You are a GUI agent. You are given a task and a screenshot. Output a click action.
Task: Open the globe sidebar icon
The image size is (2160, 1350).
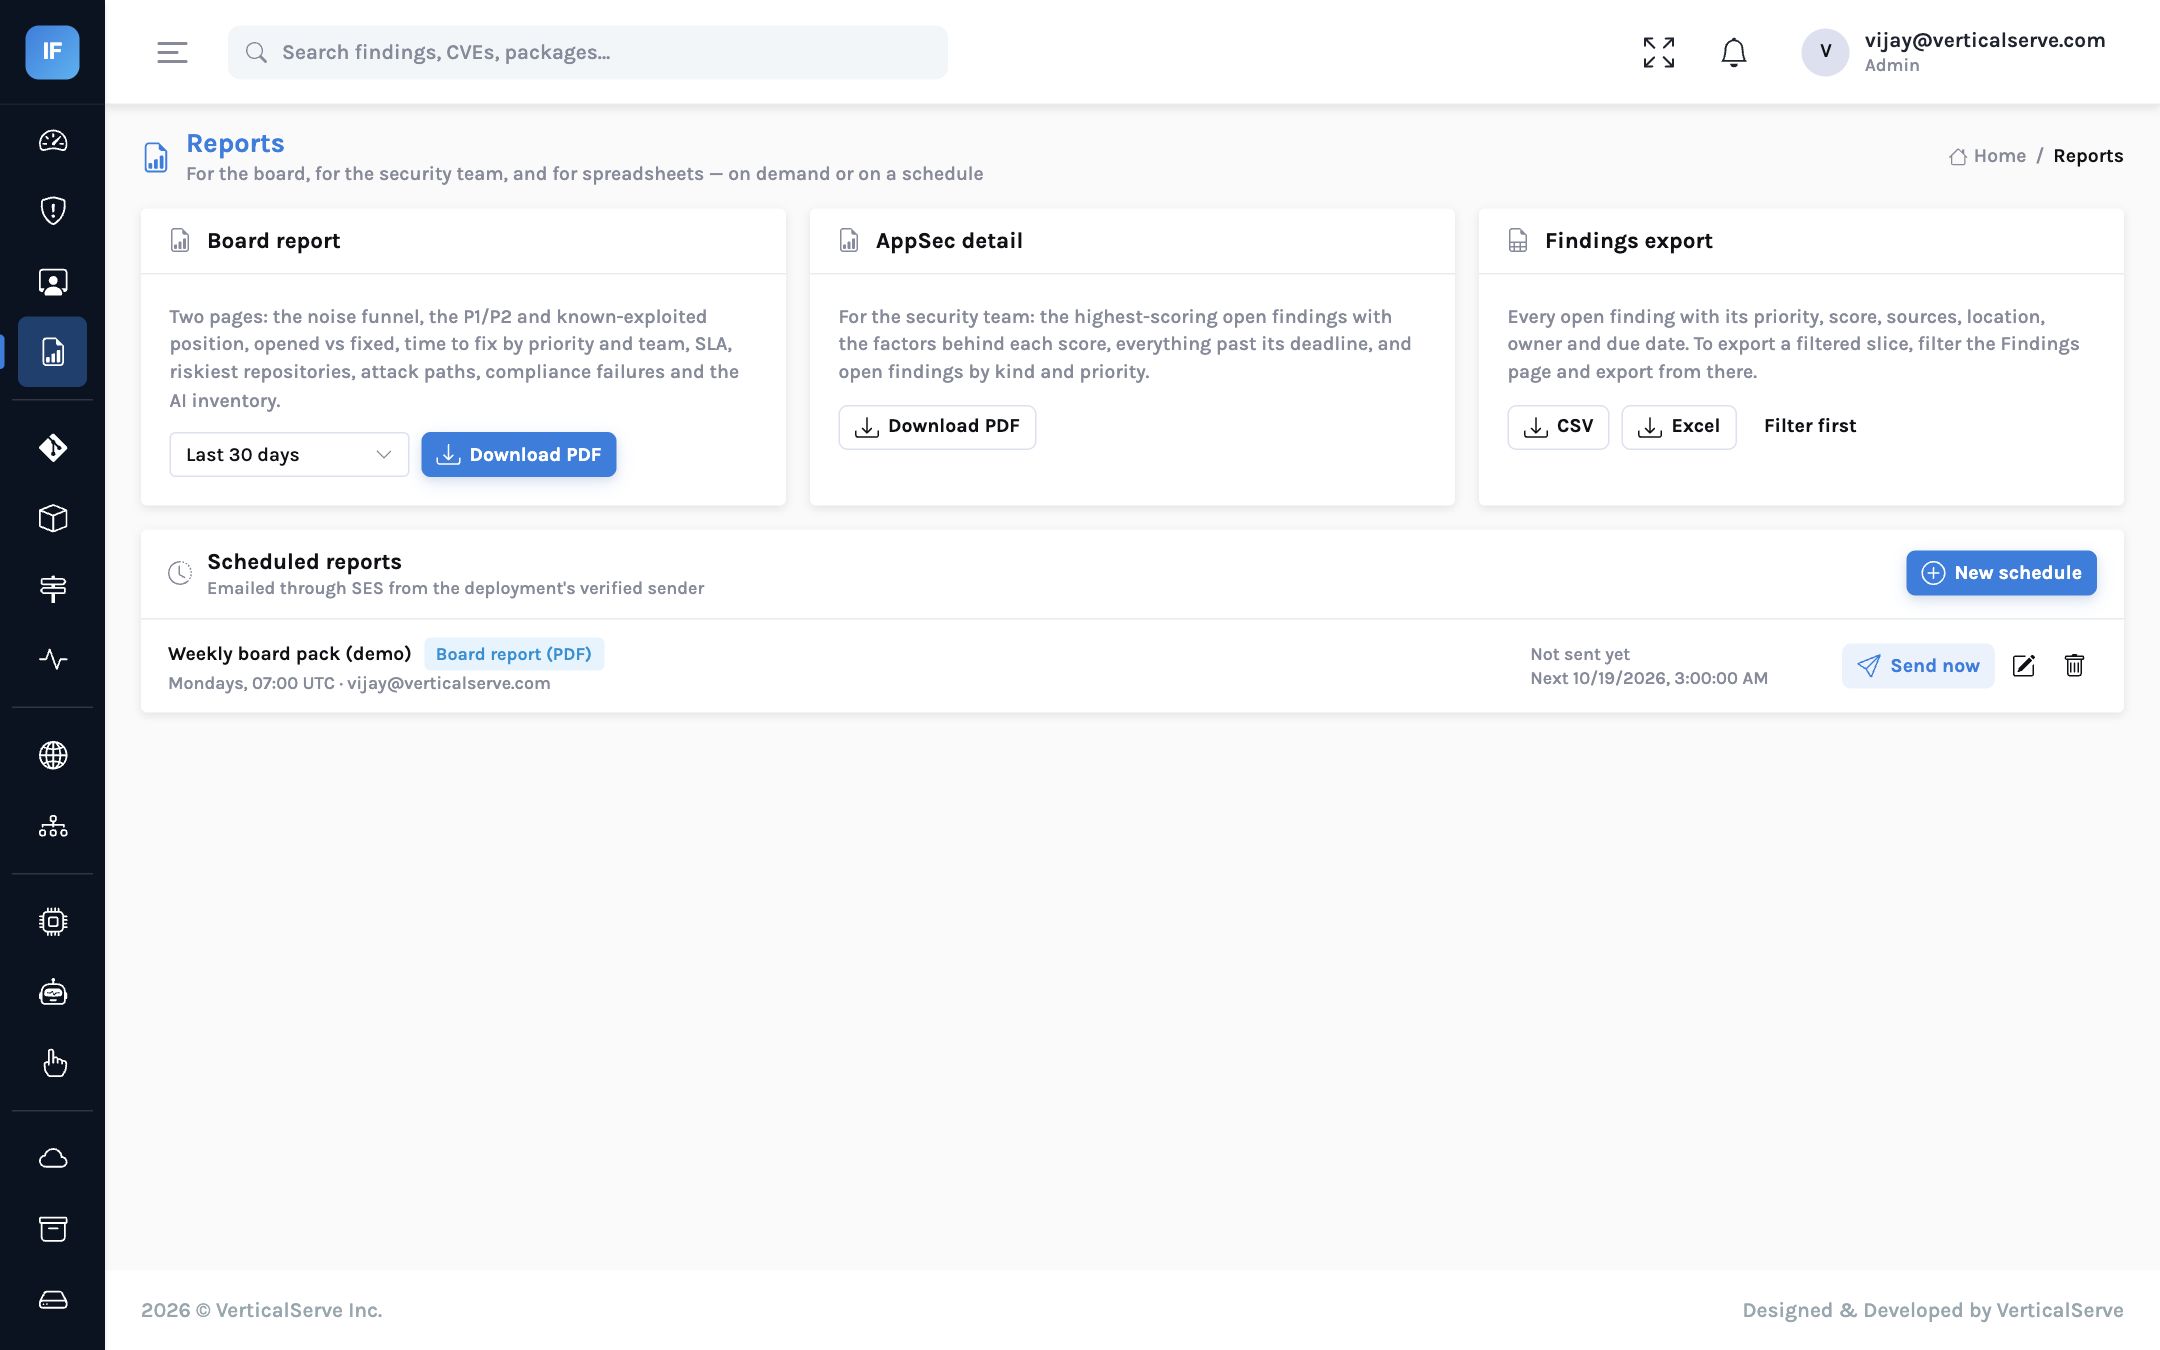(x=53, y=755)
